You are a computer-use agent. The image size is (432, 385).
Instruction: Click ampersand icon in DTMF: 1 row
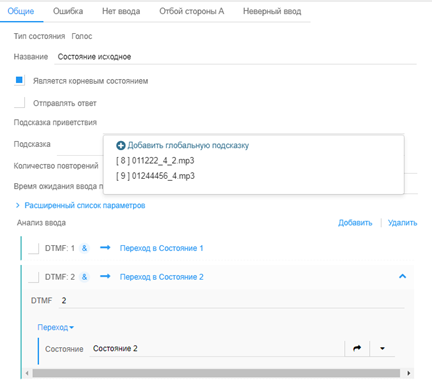[x=84, y=248]
